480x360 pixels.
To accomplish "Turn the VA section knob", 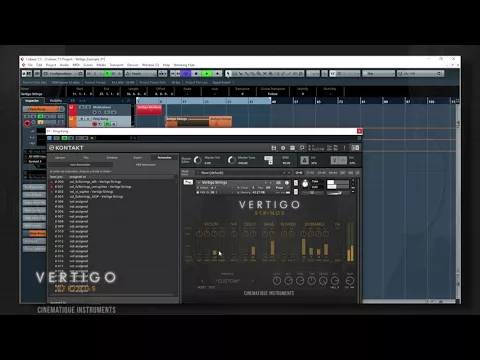I will [x=234, y=234].
